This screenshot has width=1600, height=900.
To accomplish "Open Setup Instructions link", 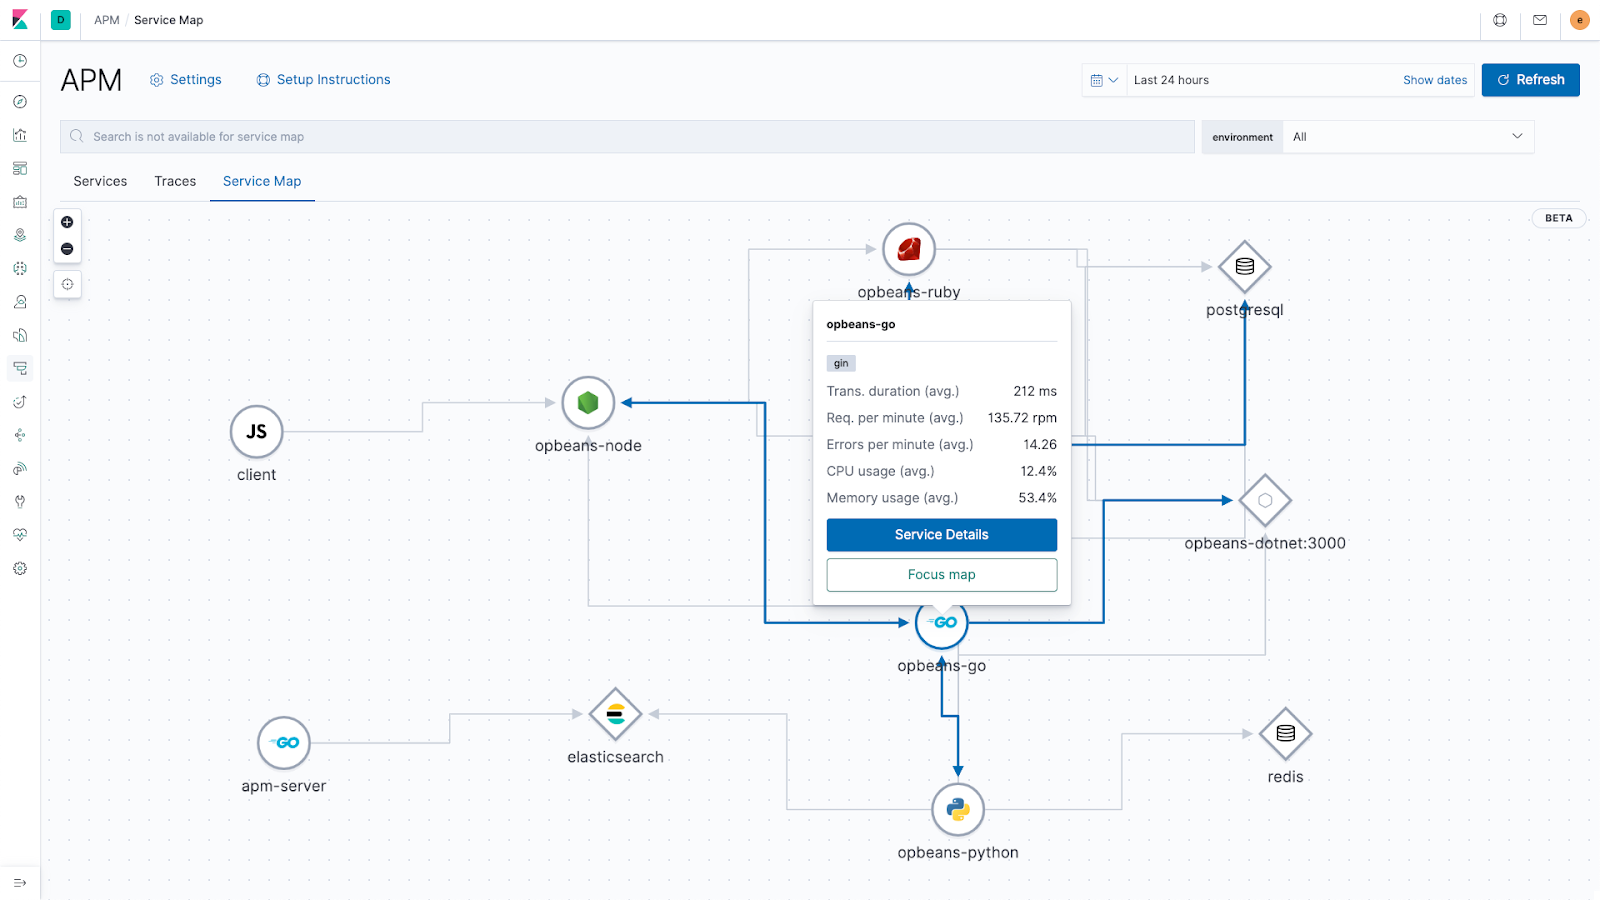I will [x=324, y=80].
